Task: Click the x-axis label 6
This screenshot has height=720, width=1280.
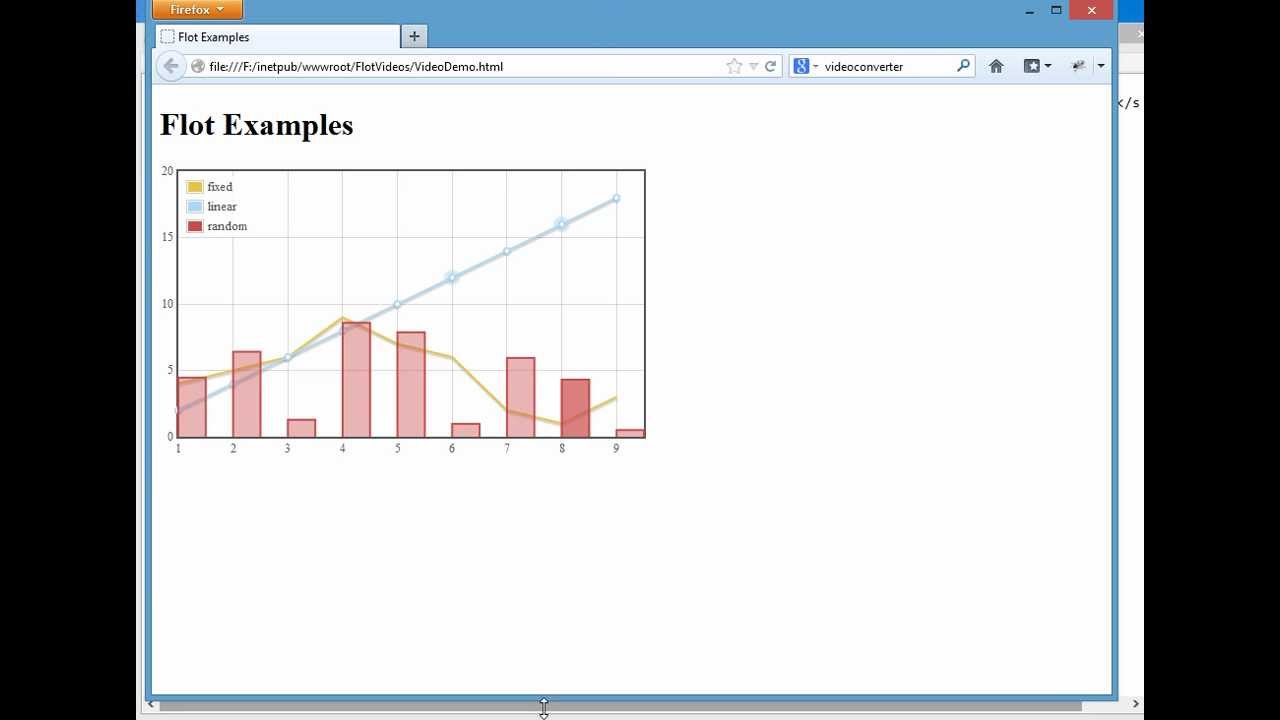Action: pos(452,448)
